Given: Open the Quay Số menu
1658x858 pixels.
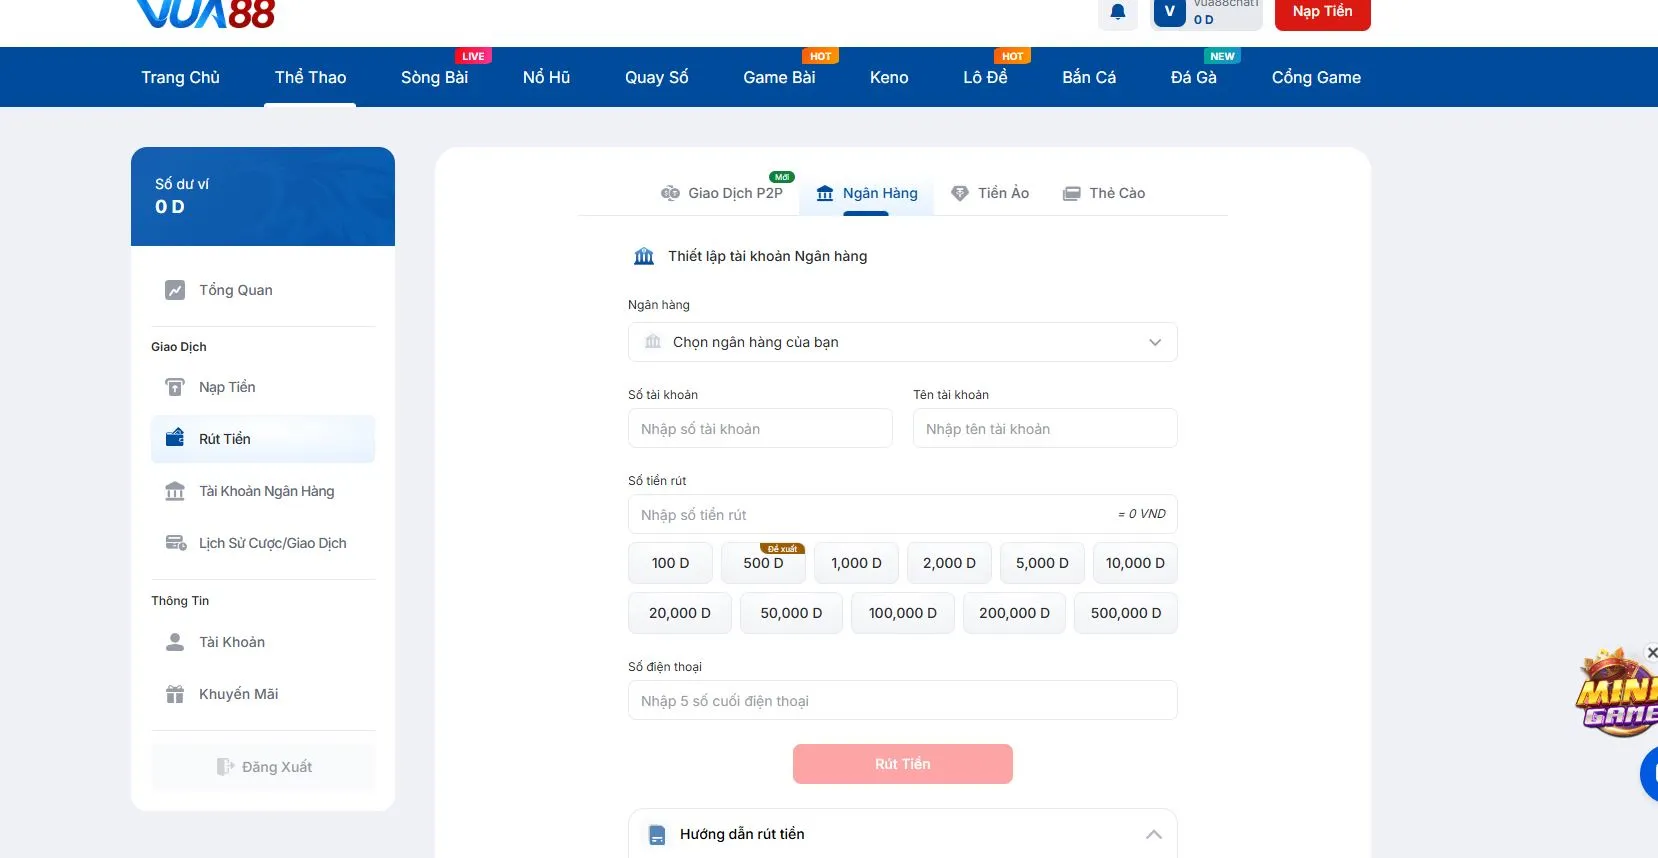Looking at the screenshot, I should pyautogui.click(x=656, y=77).
